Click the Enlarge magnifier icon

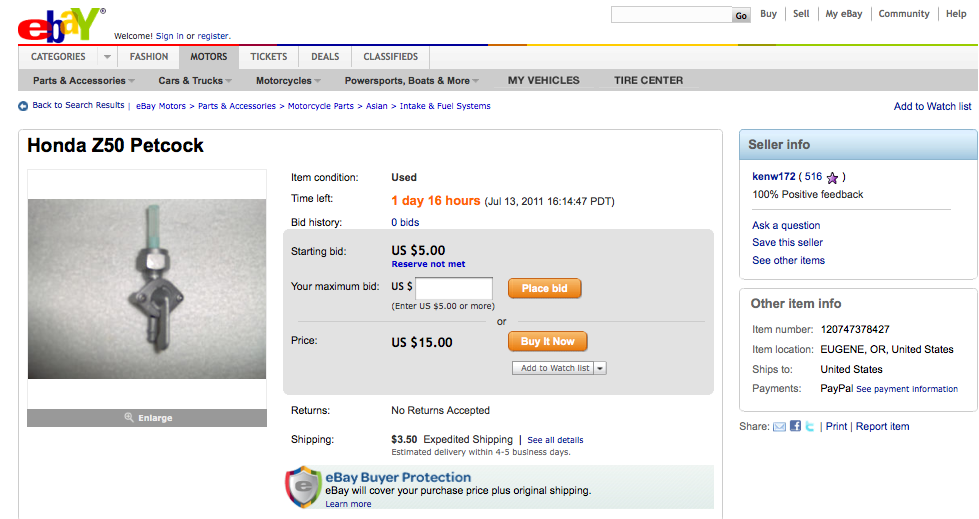click(129, 417)
